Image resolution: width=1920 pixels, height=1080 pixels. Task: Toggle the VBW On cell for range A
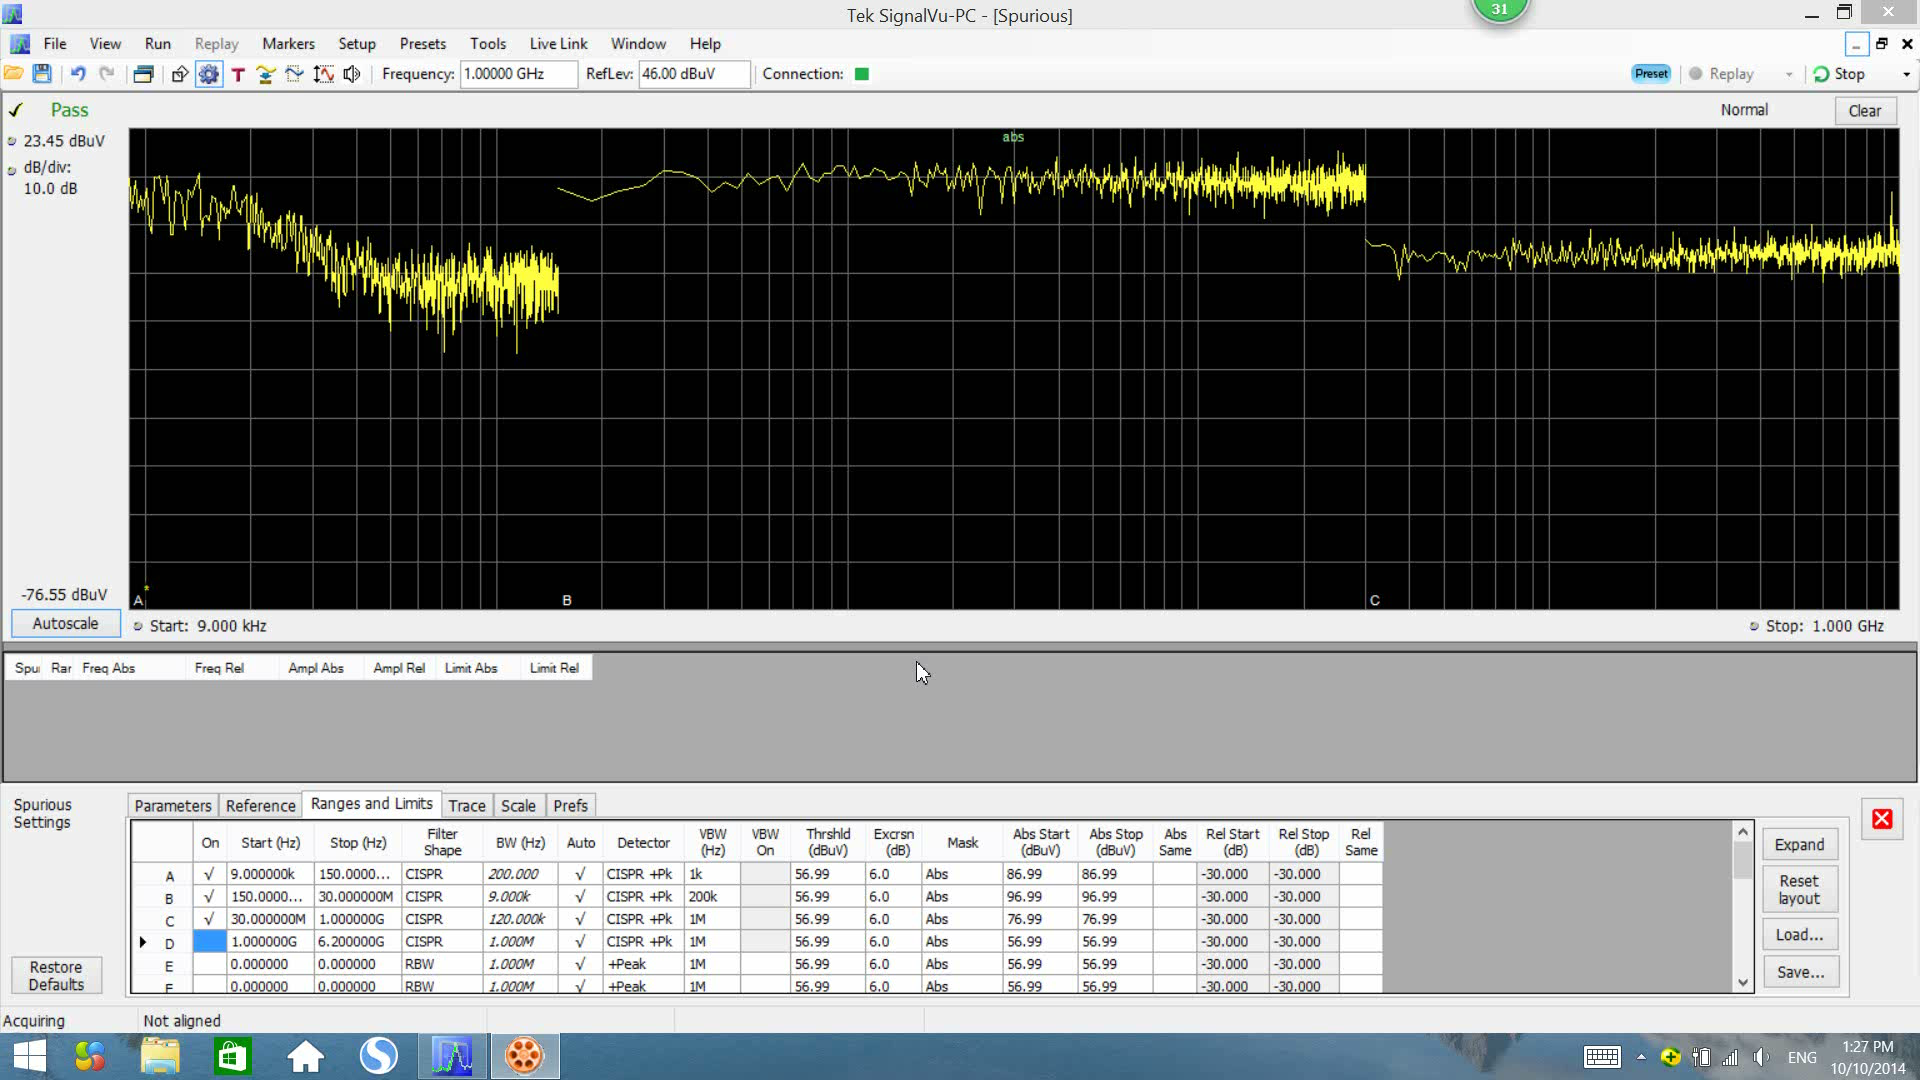click(x=765, y=874)
